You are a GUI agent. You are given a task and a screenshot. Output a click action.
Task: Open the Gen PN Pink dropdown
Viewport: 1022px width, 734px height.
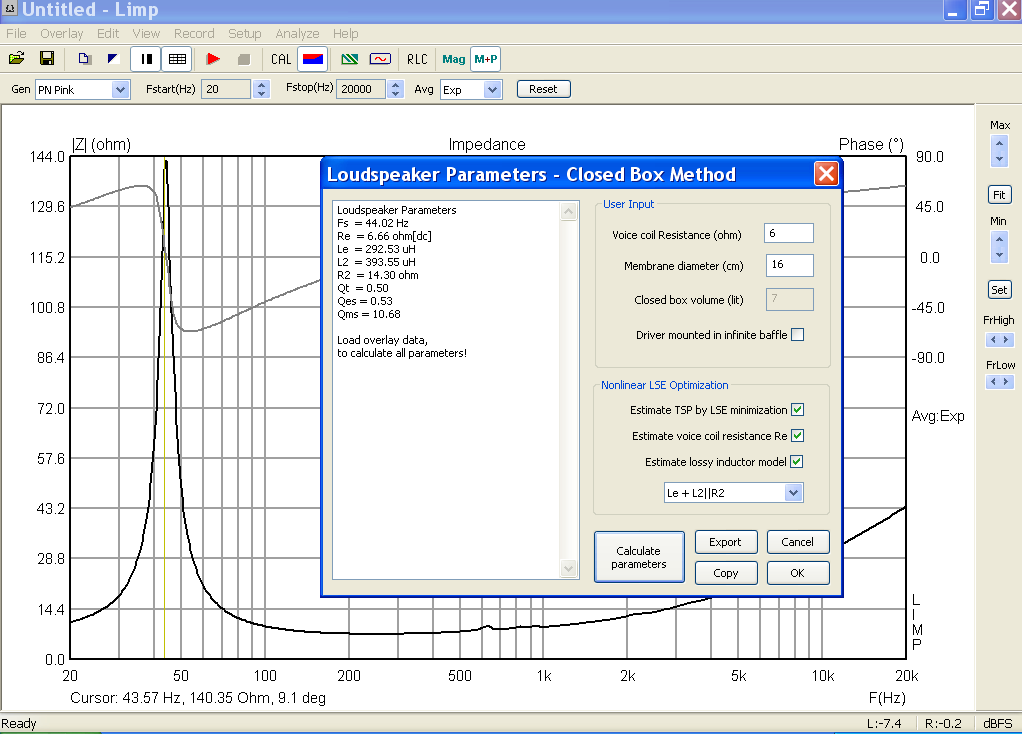[x=120, y=90]
